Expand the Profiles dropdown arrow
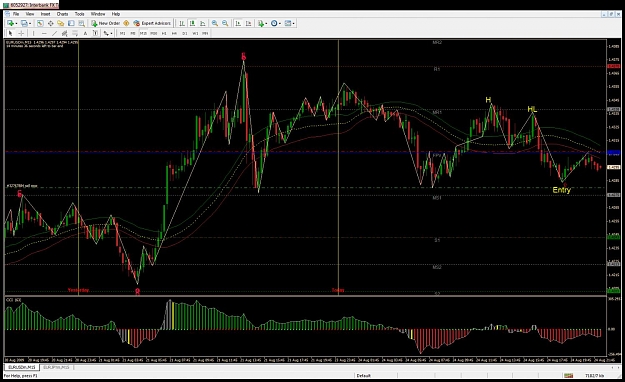625x382 pixels. (30, 24)
